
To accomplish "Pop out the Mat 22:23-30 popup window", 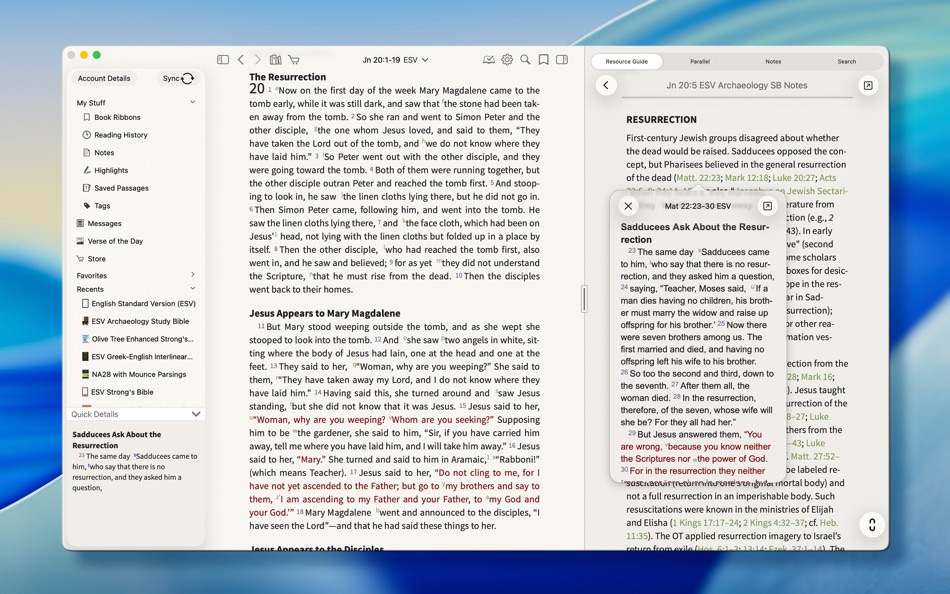I will pos(767,206).
